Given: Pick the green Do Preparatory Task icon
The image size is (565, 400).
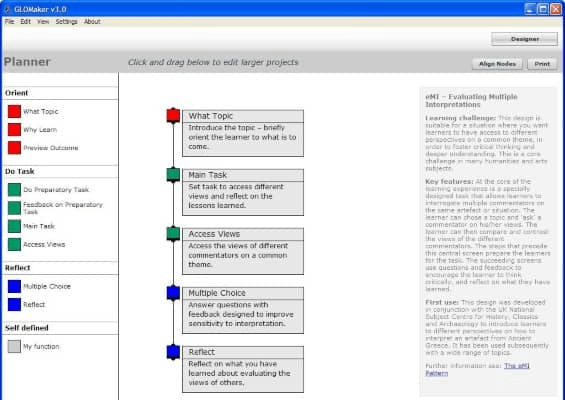Looking at the screenshot, I should 14,190.
